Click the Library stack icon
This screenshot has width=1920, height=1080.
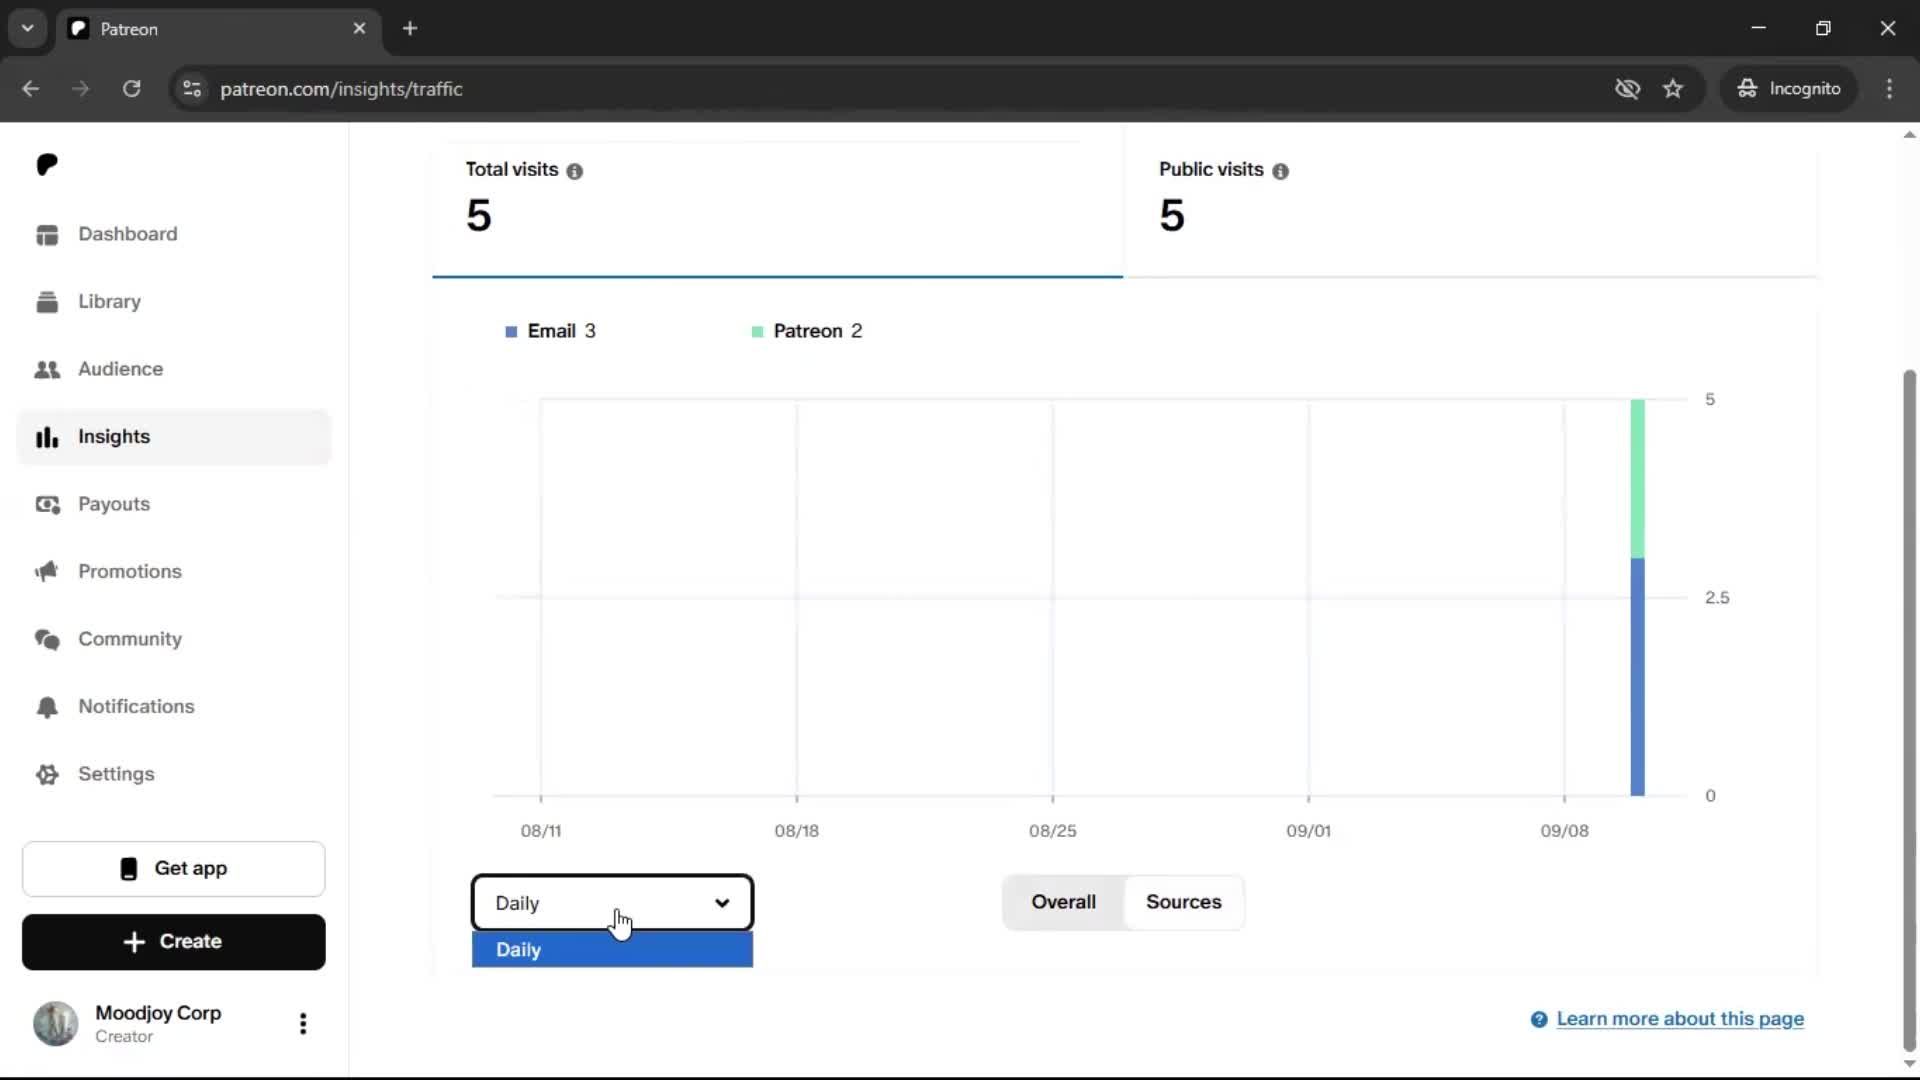point(47,301)
